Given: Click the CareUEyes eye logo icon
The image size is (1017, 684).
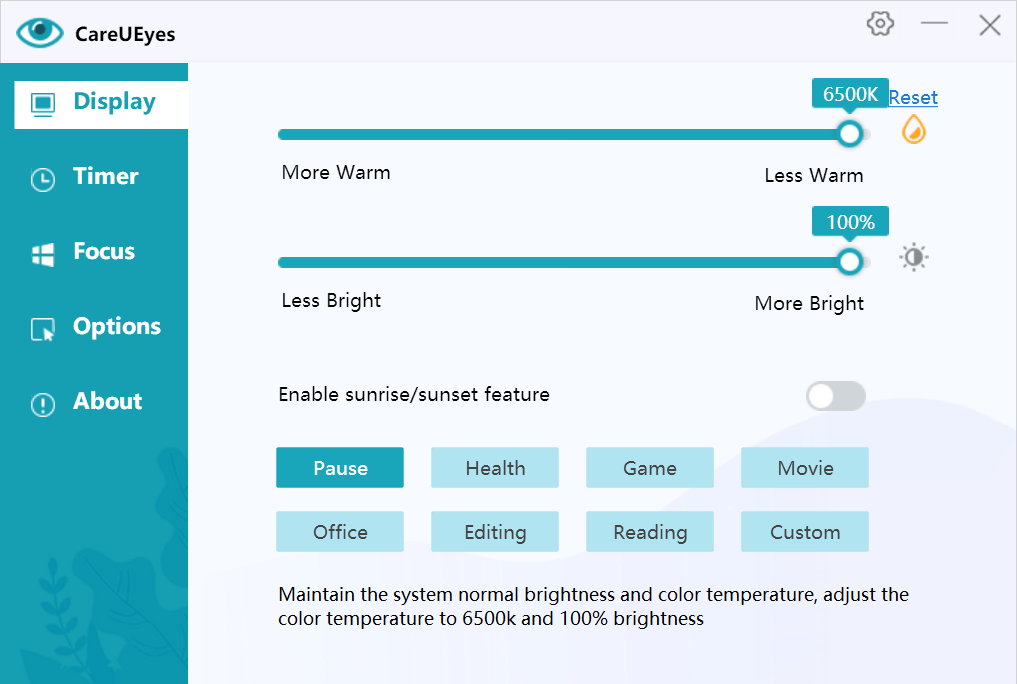Looking at the screenshot, I should click(40, 32).
